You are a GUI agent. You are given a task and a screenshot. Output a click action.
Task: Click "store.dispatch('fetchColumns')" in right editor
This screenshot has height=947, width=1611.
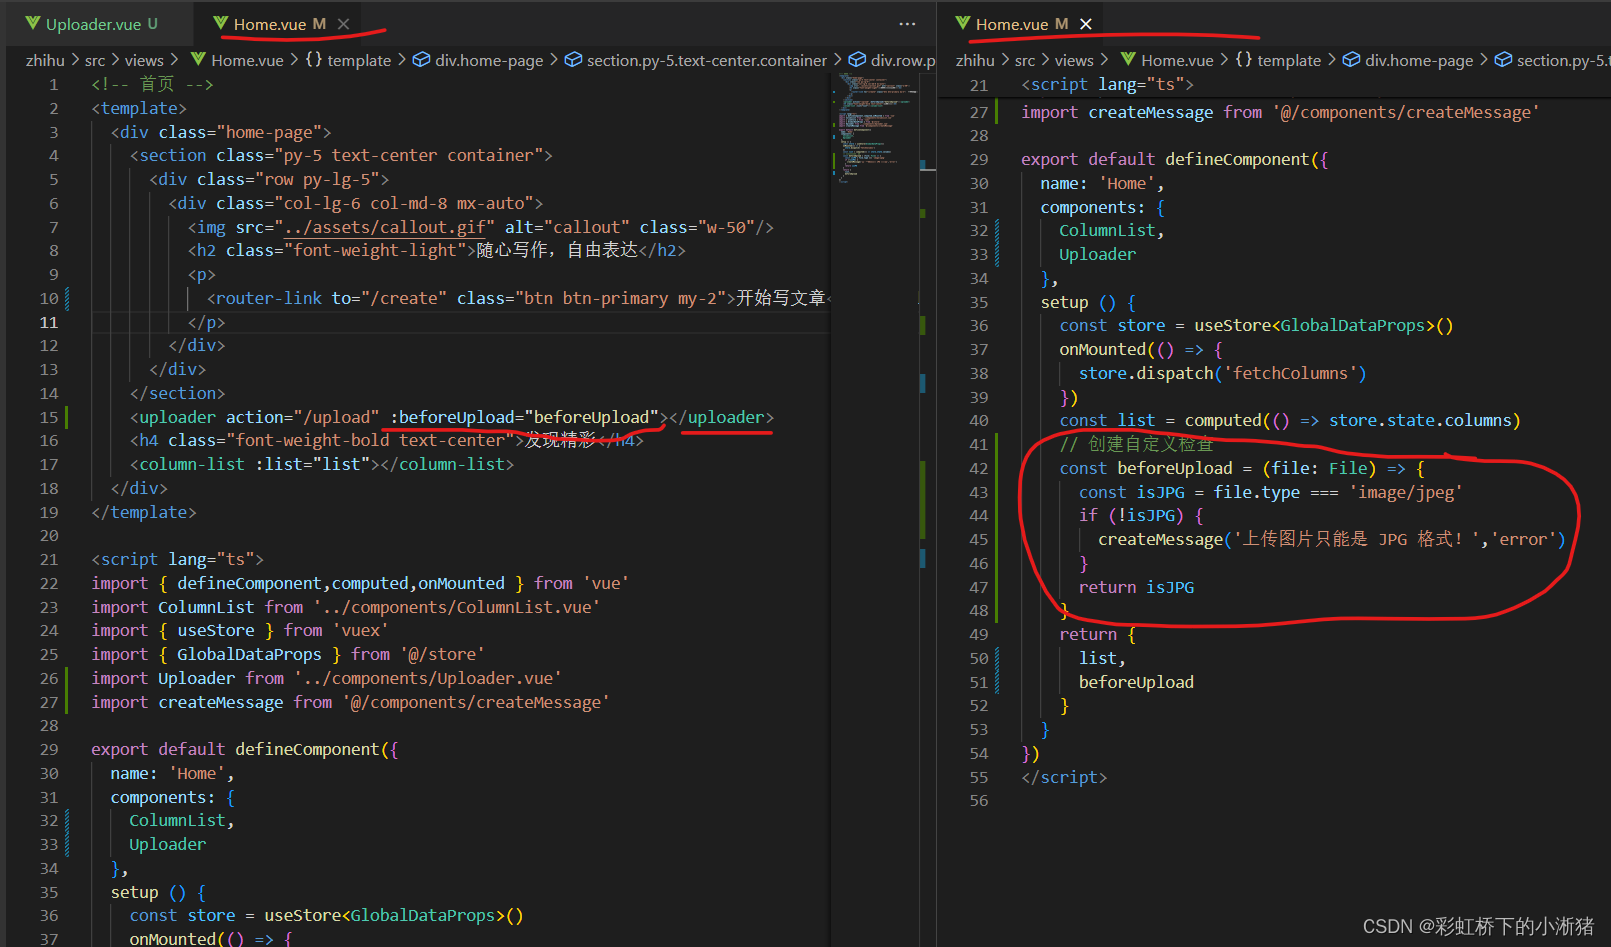click(x=1222, y=373)
